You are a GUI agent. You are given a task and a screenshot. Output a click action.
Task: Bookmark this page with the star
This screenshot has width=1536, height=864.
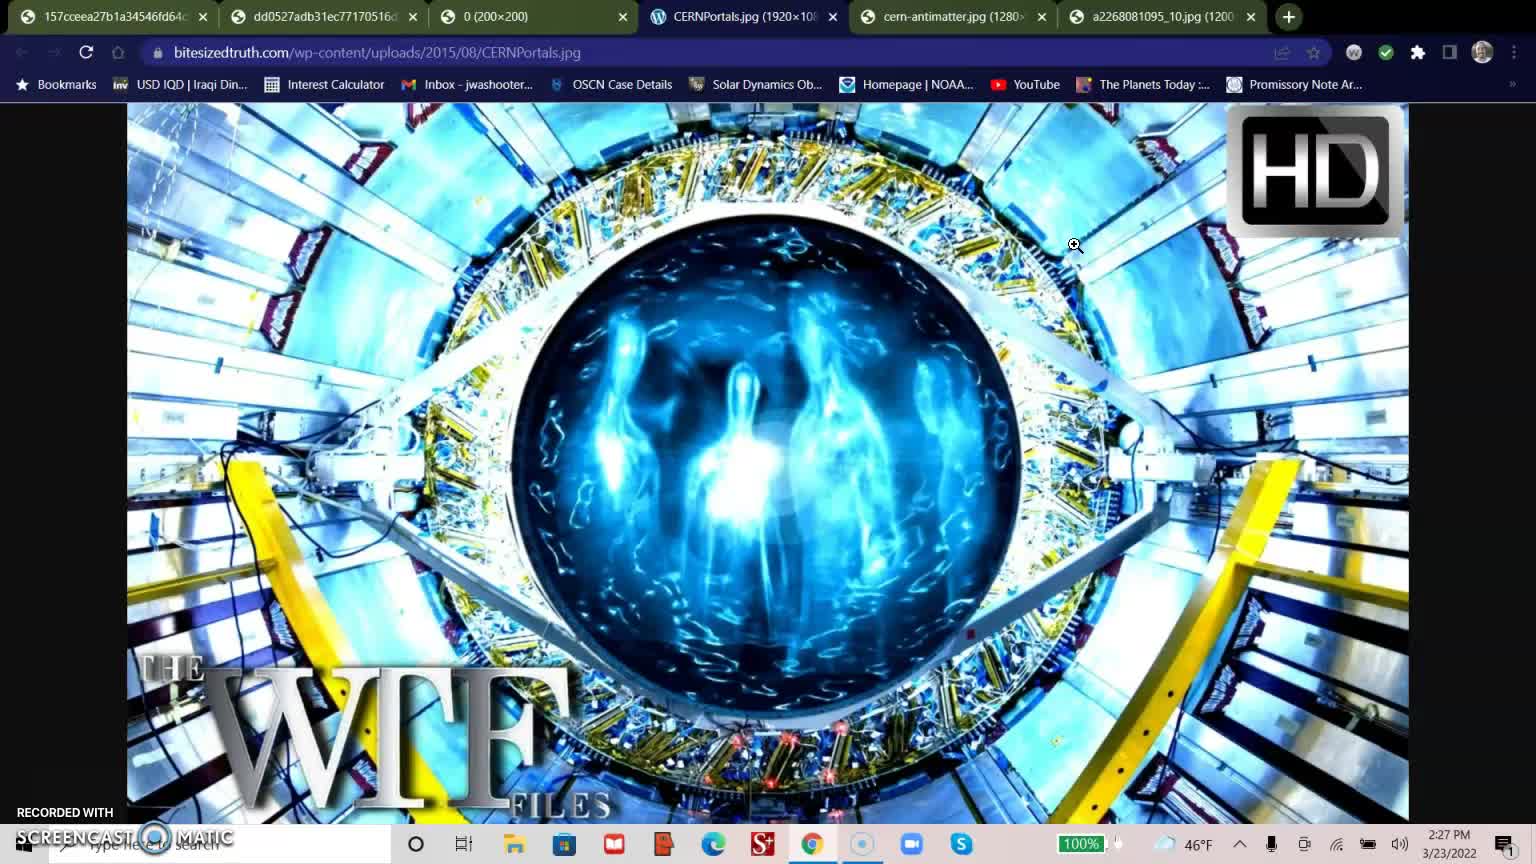(x=1314, y=52)
